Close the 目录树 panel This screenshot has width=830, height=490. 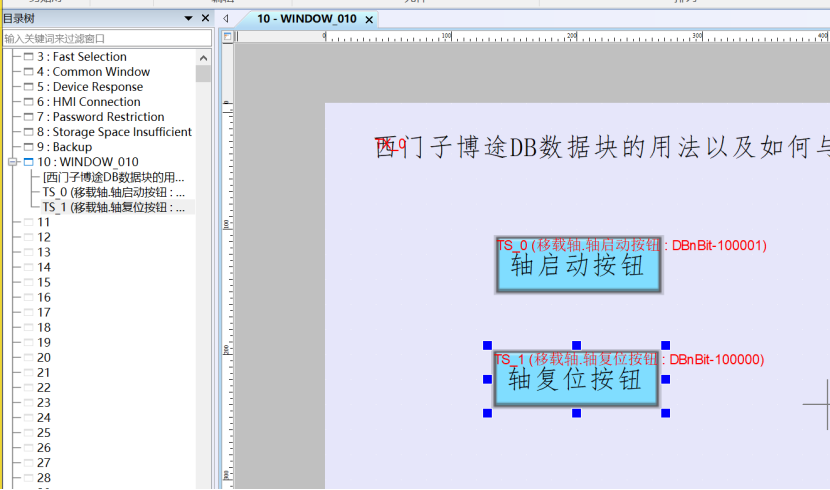pos(205,18)
